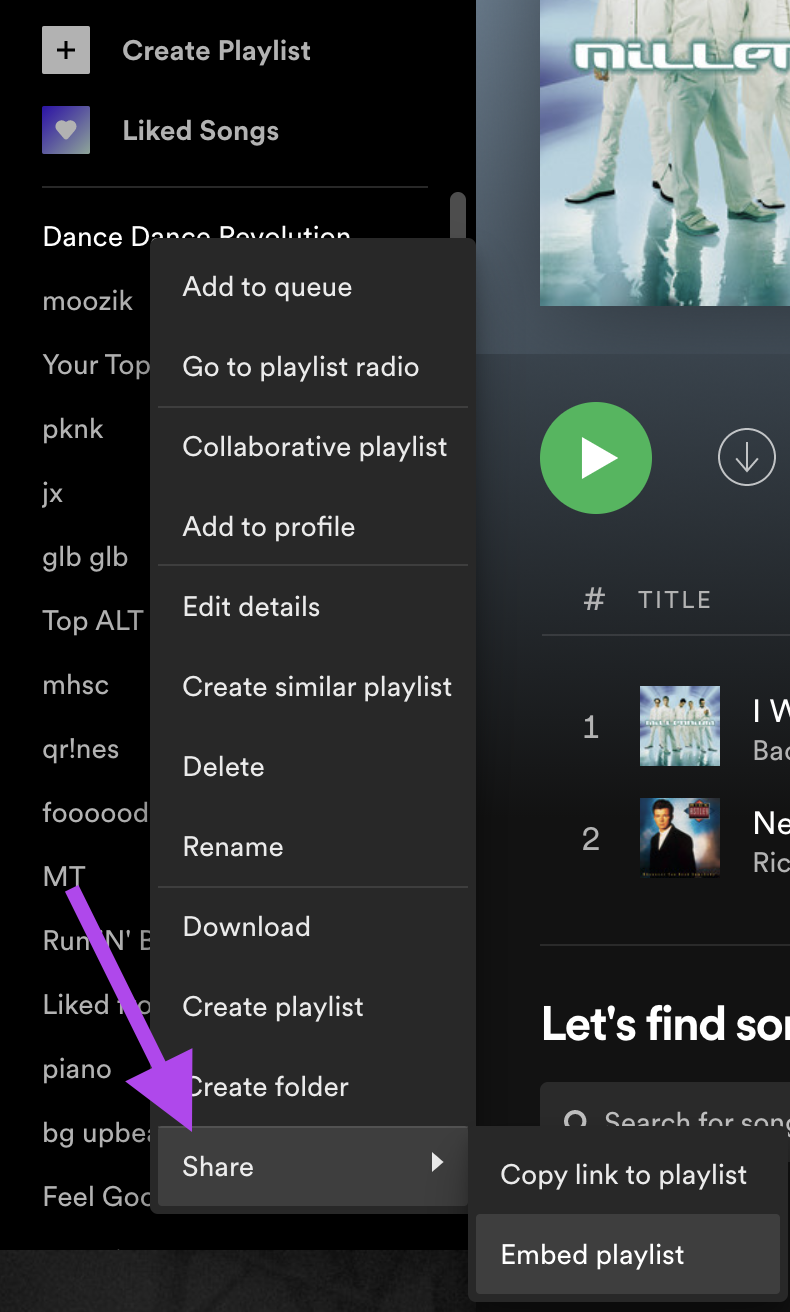Open the glb glb playlist

pyautogui.click(x=85, y=557)
